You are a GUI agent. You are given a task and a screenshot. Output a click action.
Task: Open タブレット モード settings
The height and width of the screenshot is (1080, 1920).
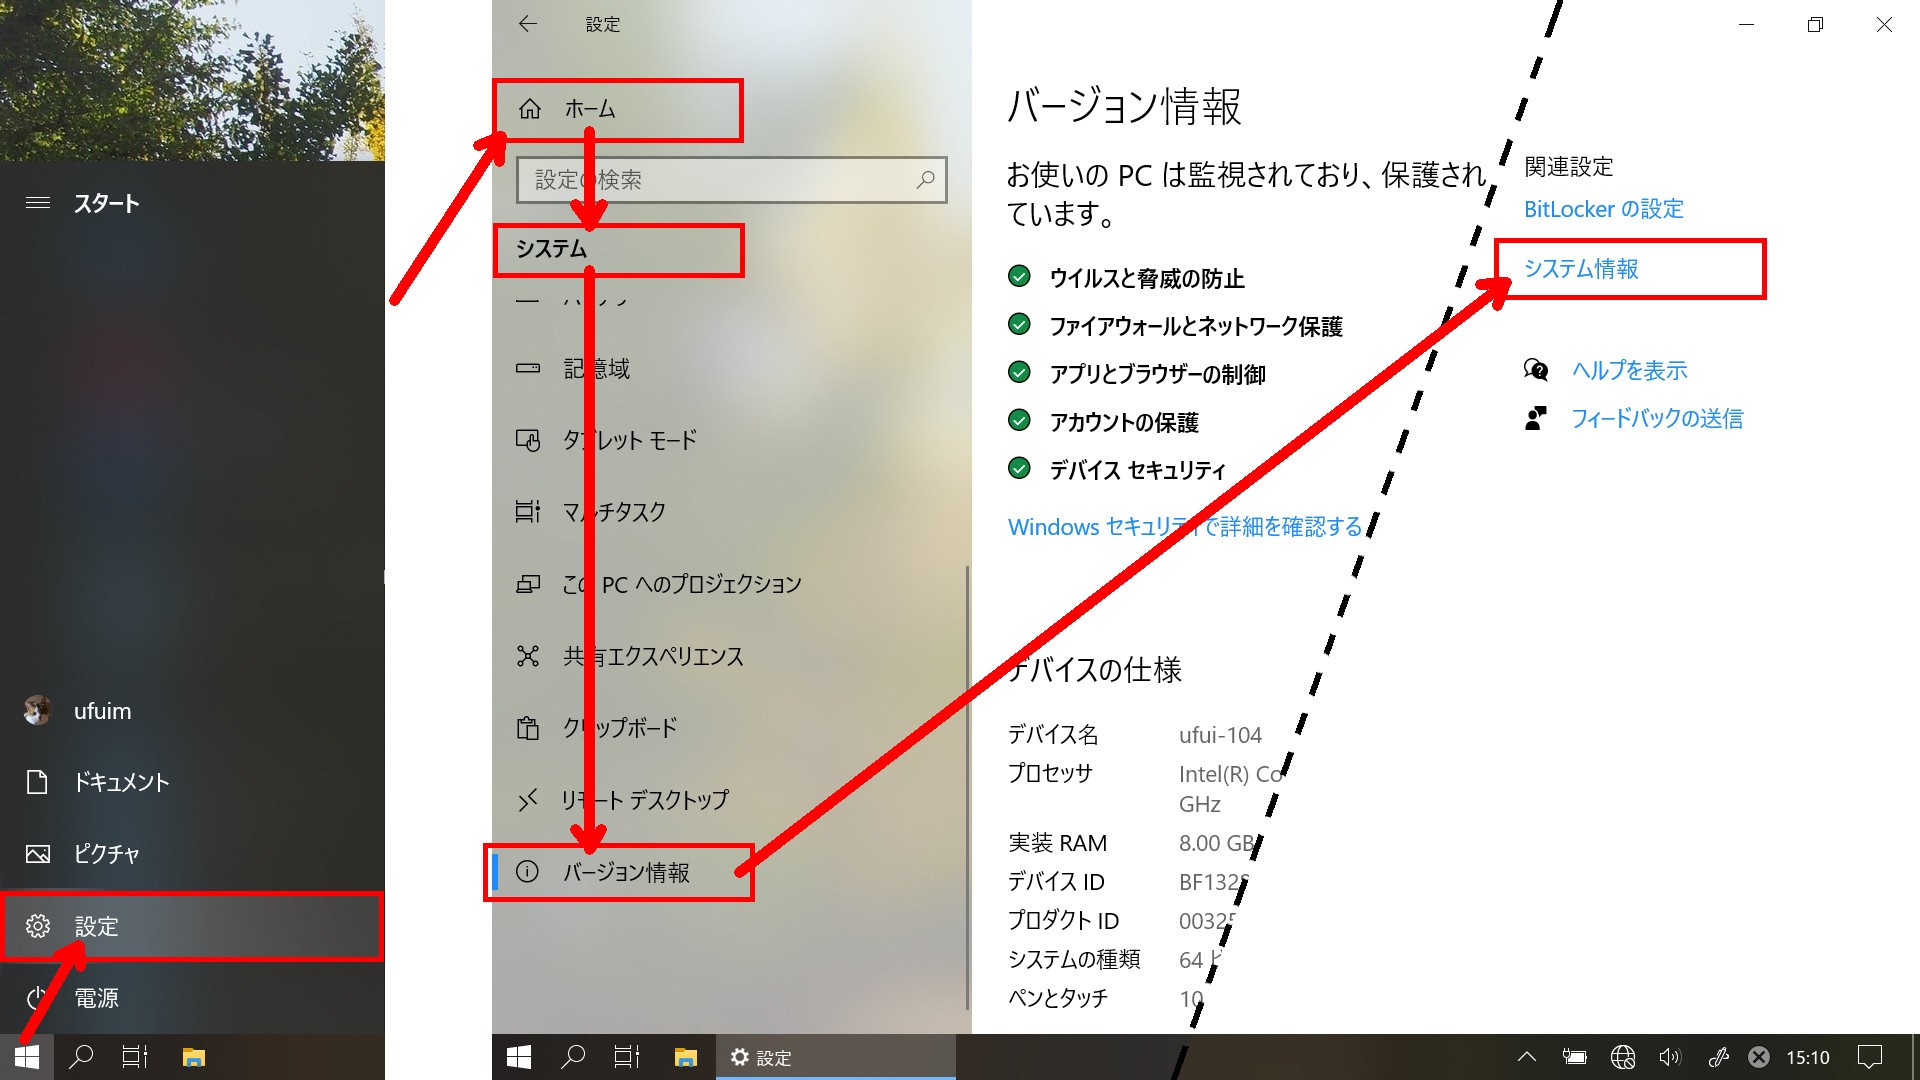[730, 440]
